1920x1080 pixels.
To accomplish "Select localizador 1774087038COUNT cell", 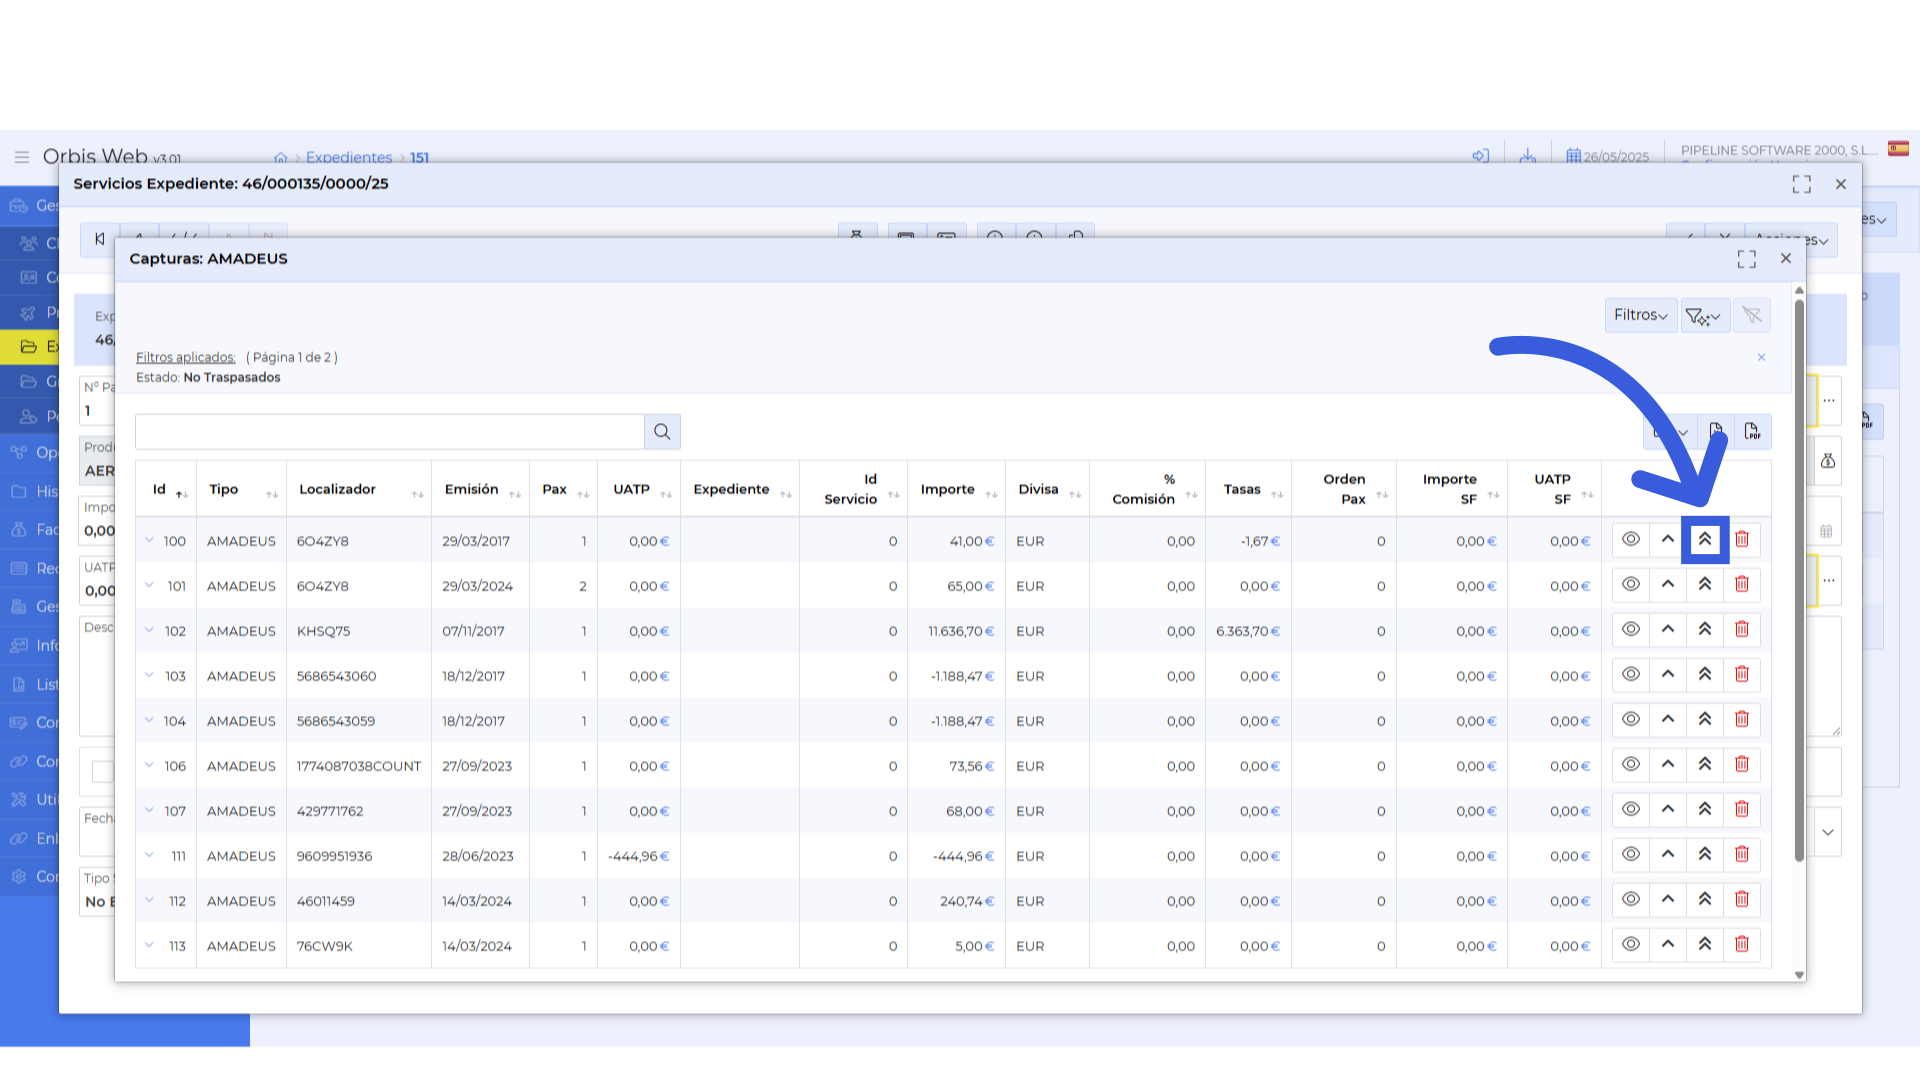I will pyautogui.click(x=359, y=767).
